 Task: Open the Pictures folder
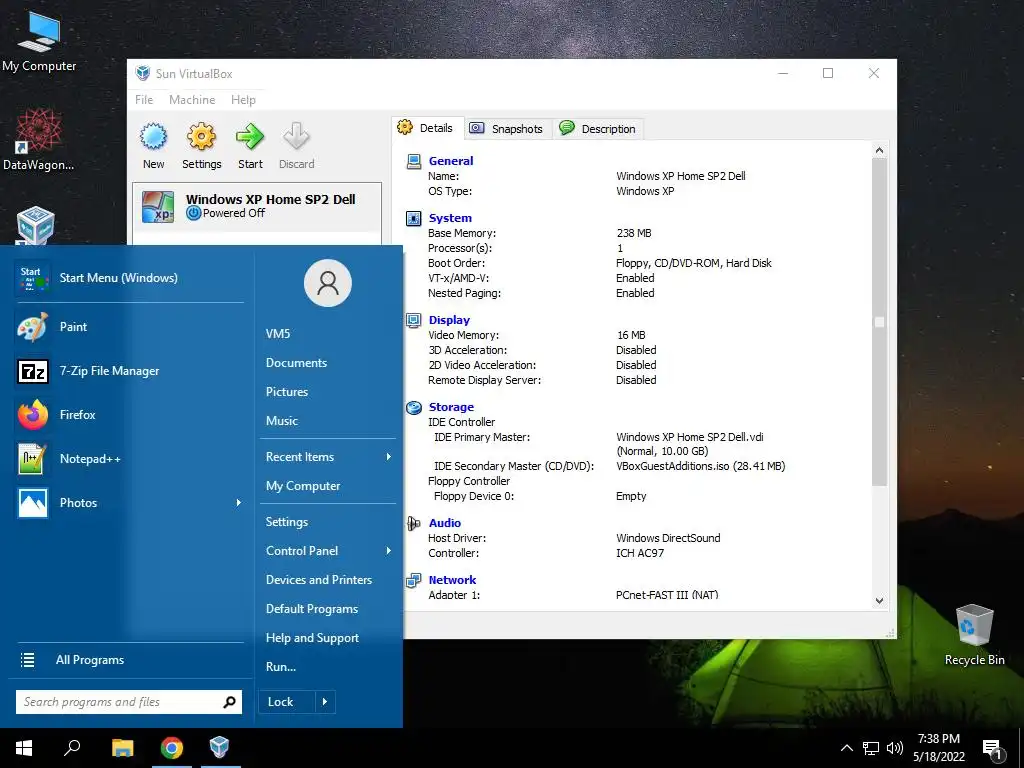tap(287, 392)
